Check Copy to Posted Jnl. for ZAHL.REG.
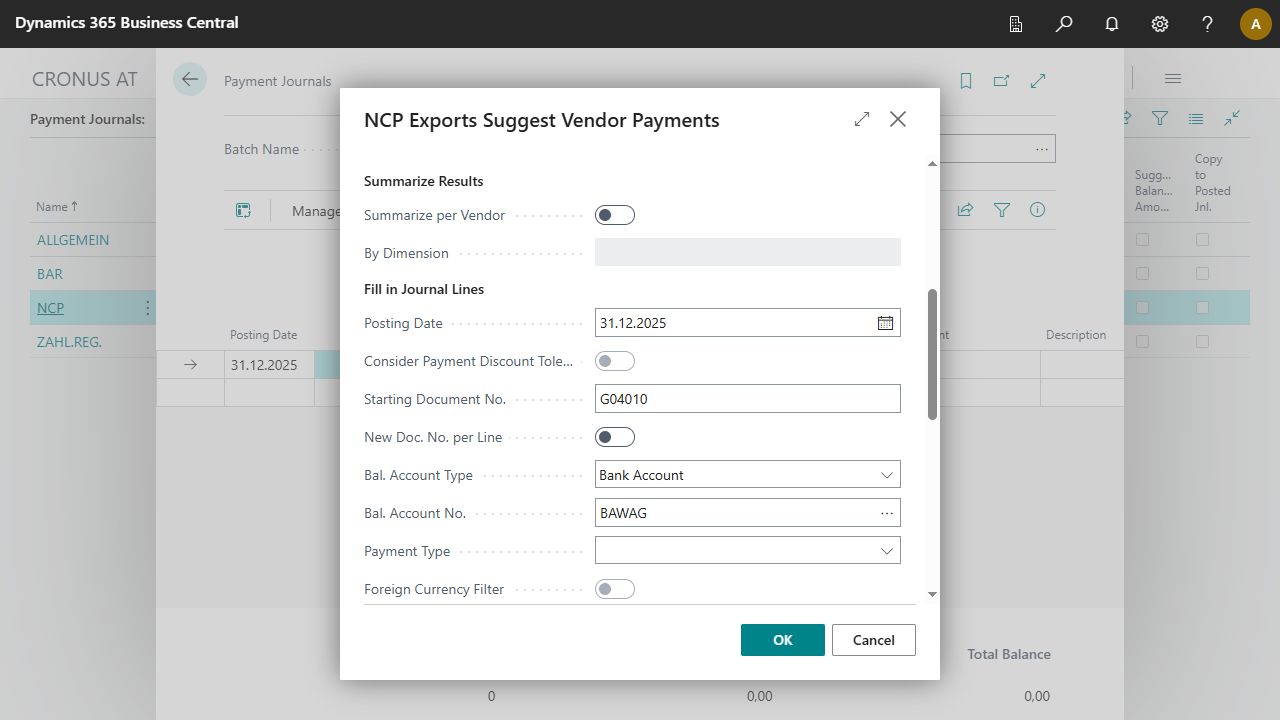Viewport: 1280px width, 720px height. pos(1202,342)
